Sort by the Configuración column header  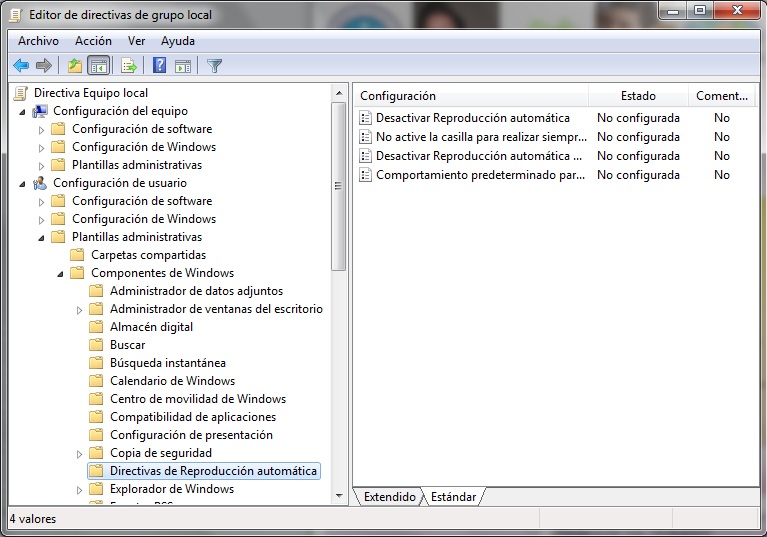[x=471, y=96]
